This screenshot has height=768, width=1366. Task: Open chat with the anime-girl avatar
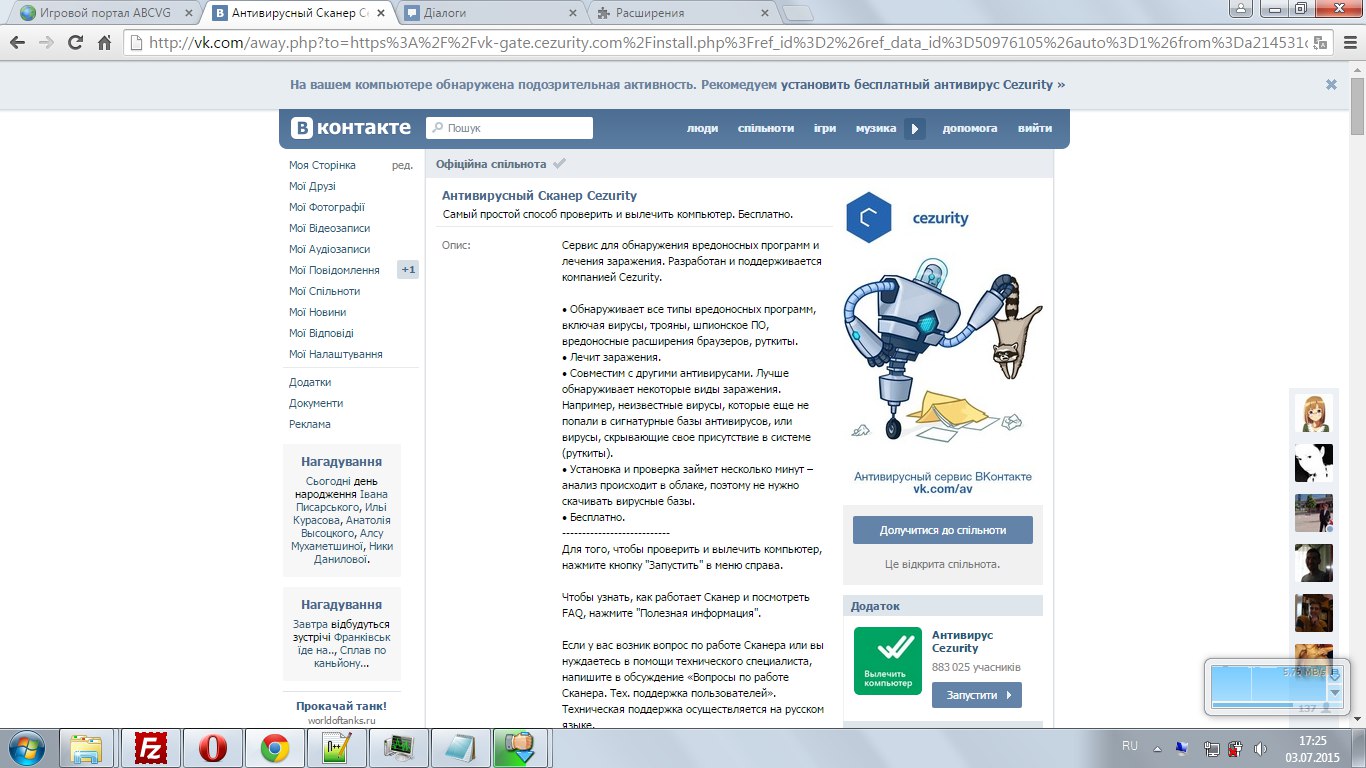point(1314,413)
